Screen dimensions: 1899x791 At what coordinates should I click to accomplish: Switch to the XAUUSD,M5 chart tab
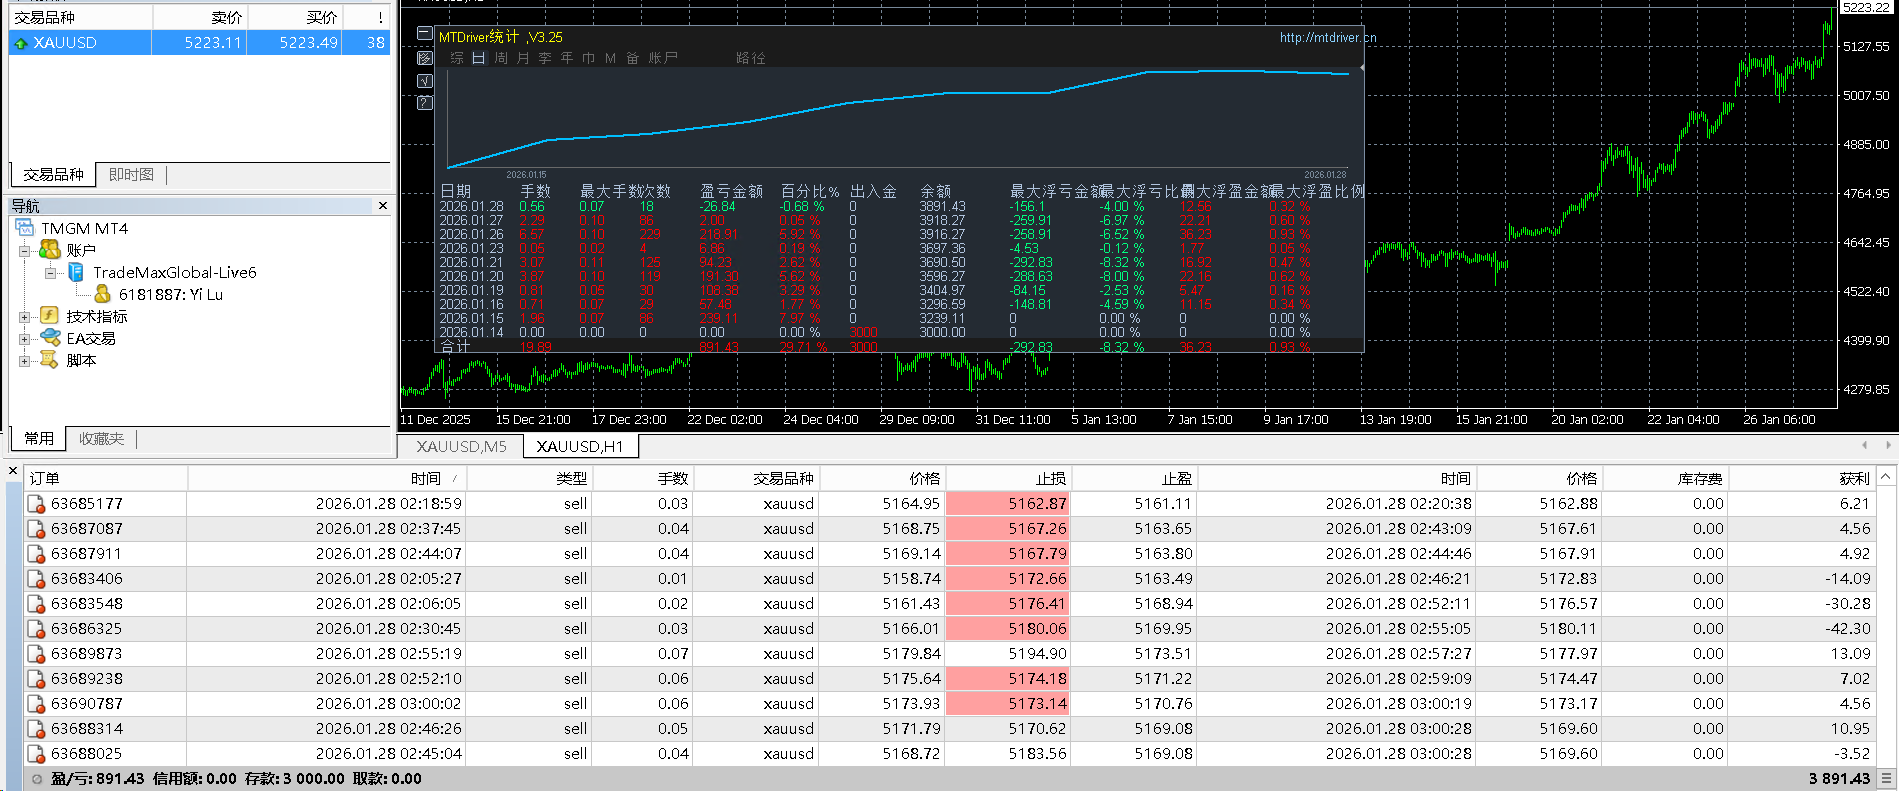461,447
